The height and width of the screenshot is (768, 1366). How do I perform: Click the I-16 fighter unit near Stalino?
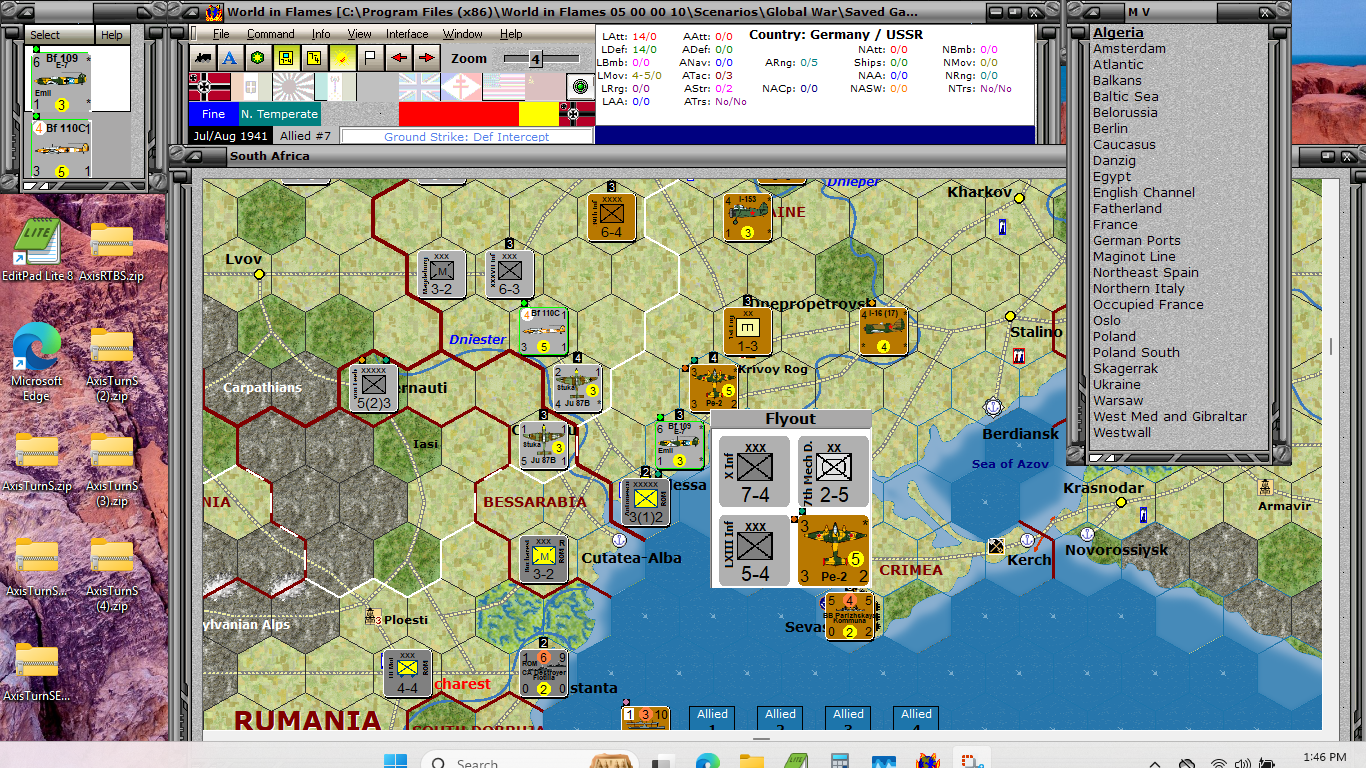pos(884,331)
